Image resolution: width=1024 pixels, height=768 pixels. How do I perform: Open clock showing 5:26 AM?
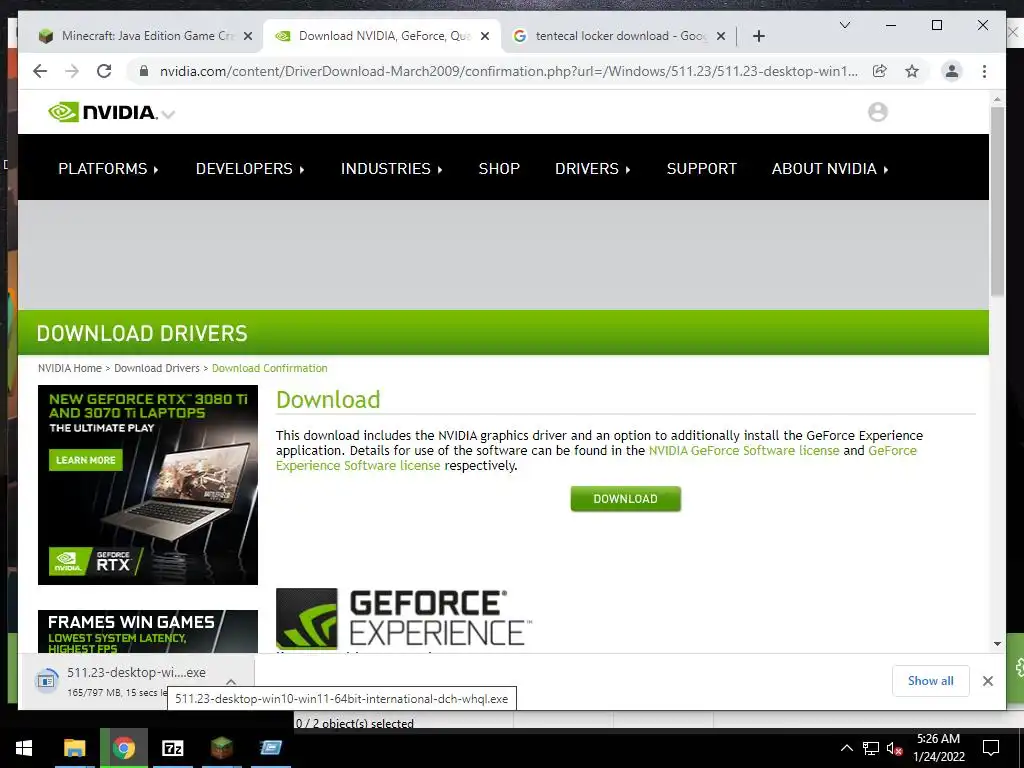938,748
